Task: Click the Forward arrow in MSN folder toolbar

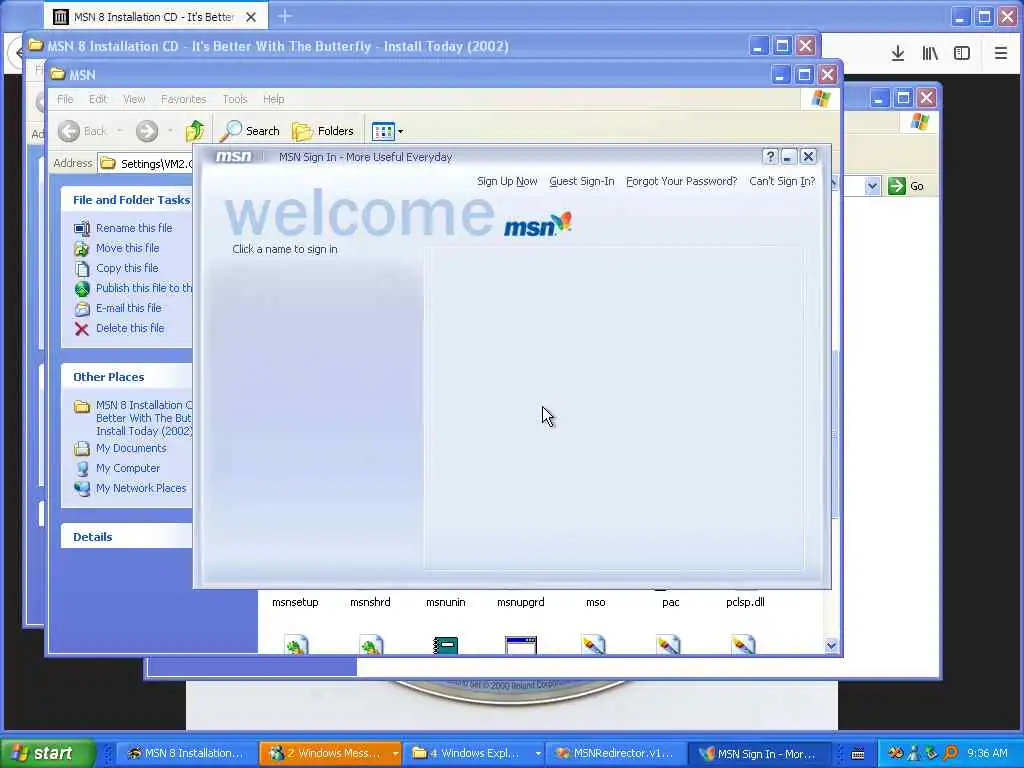Action: pyautogui.click(x=147, y=131)
